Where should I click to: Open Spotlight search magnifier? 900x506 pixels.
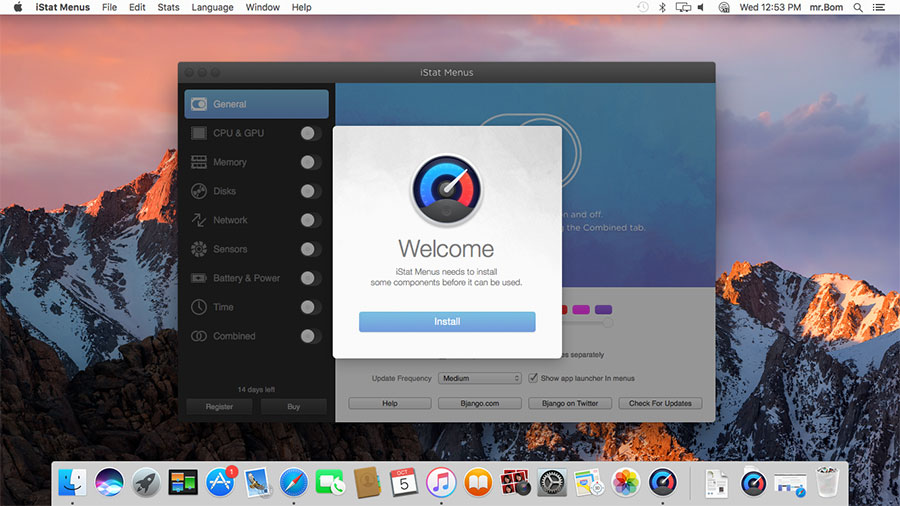[x=858, y=7]
